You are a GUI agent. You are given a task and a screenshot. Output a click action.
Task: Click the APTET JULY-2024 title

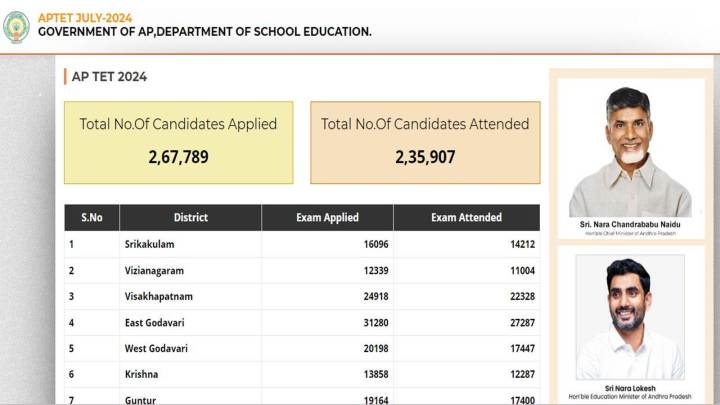[85, 18]
